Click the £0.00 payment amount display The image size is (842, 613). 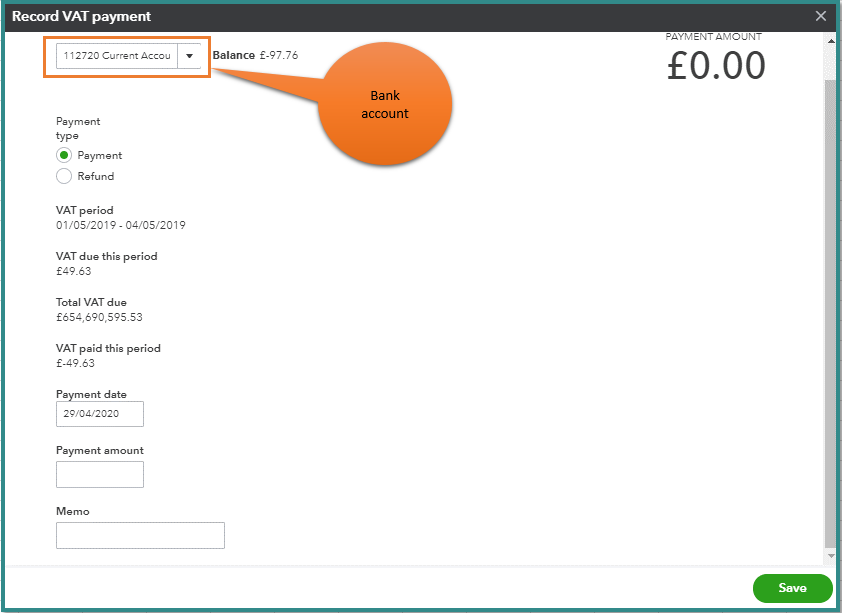[x=716, y=63]
